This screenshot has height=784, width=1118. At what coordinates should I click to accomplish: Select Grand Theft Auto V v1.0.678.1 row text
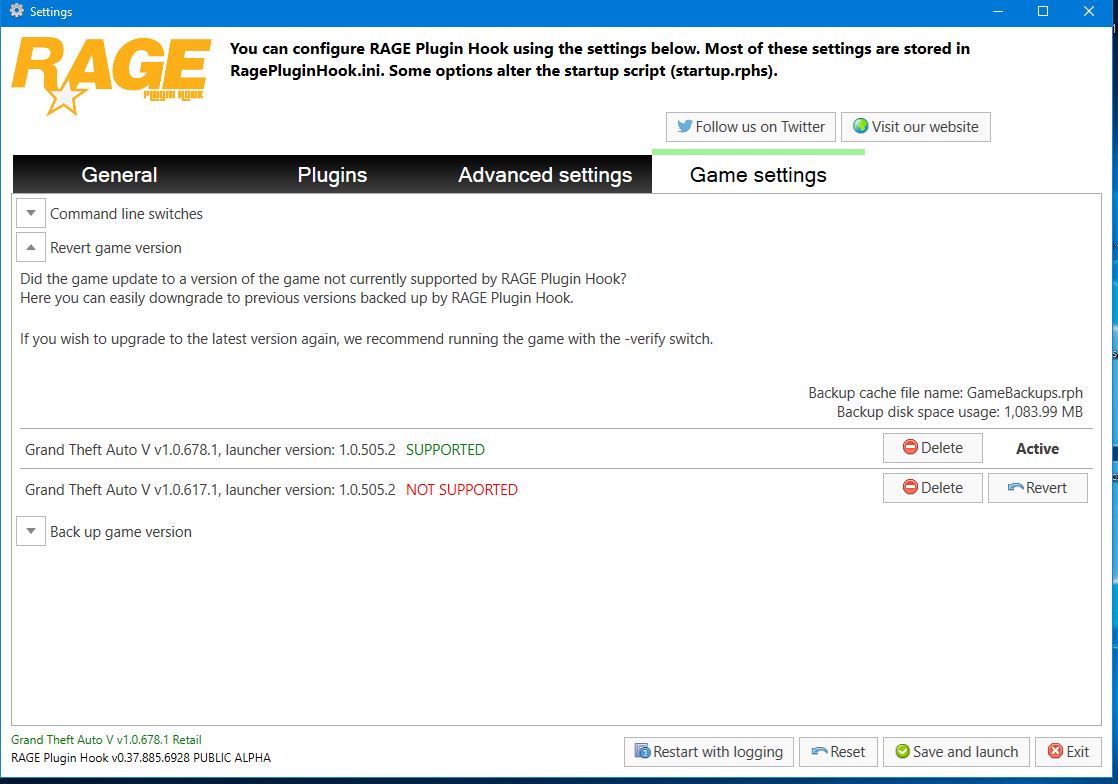(x=210, y=450)
